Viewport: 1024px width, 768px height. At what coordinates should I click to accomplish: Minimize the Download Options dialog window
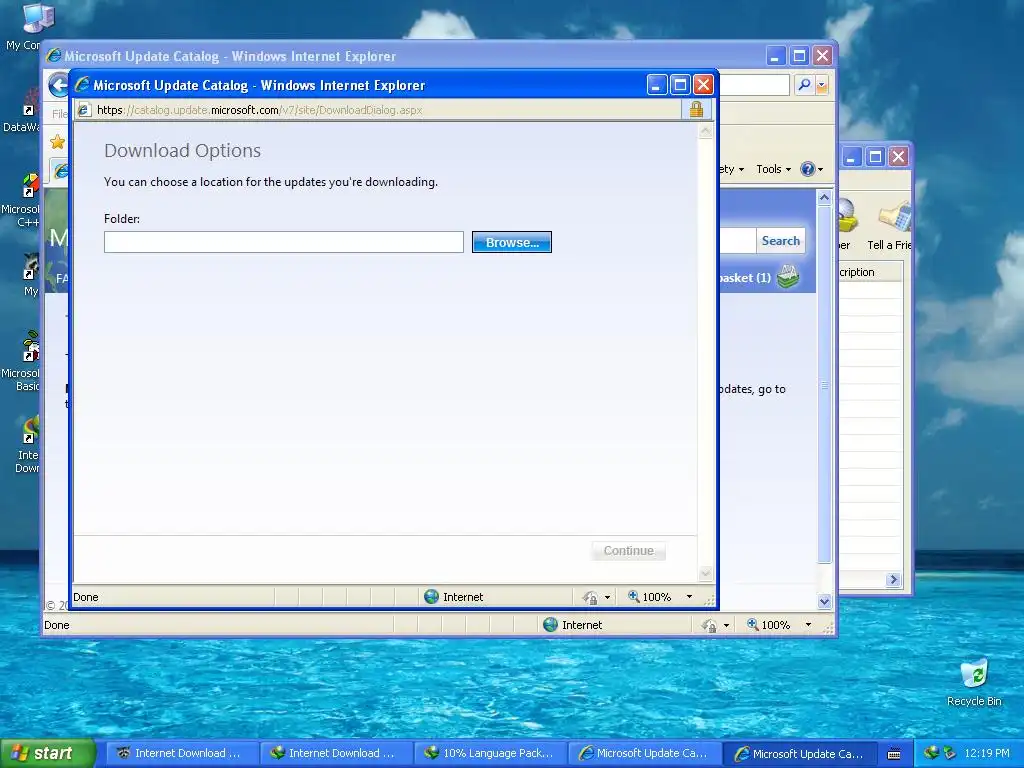pyautogui.click(x=656, y=85)
